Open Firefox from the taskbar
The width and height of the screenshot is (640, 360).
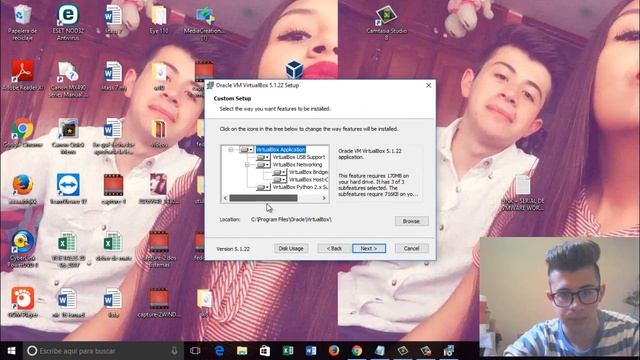(x=334, y=351)
